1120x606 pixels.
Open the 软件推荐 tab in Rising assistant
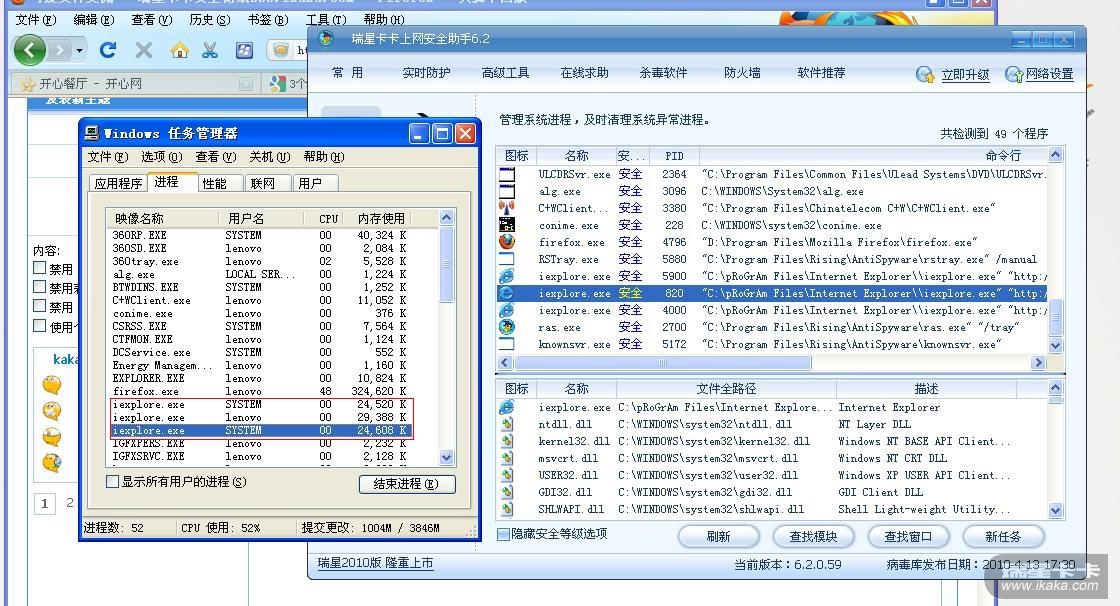click(821, 73)
